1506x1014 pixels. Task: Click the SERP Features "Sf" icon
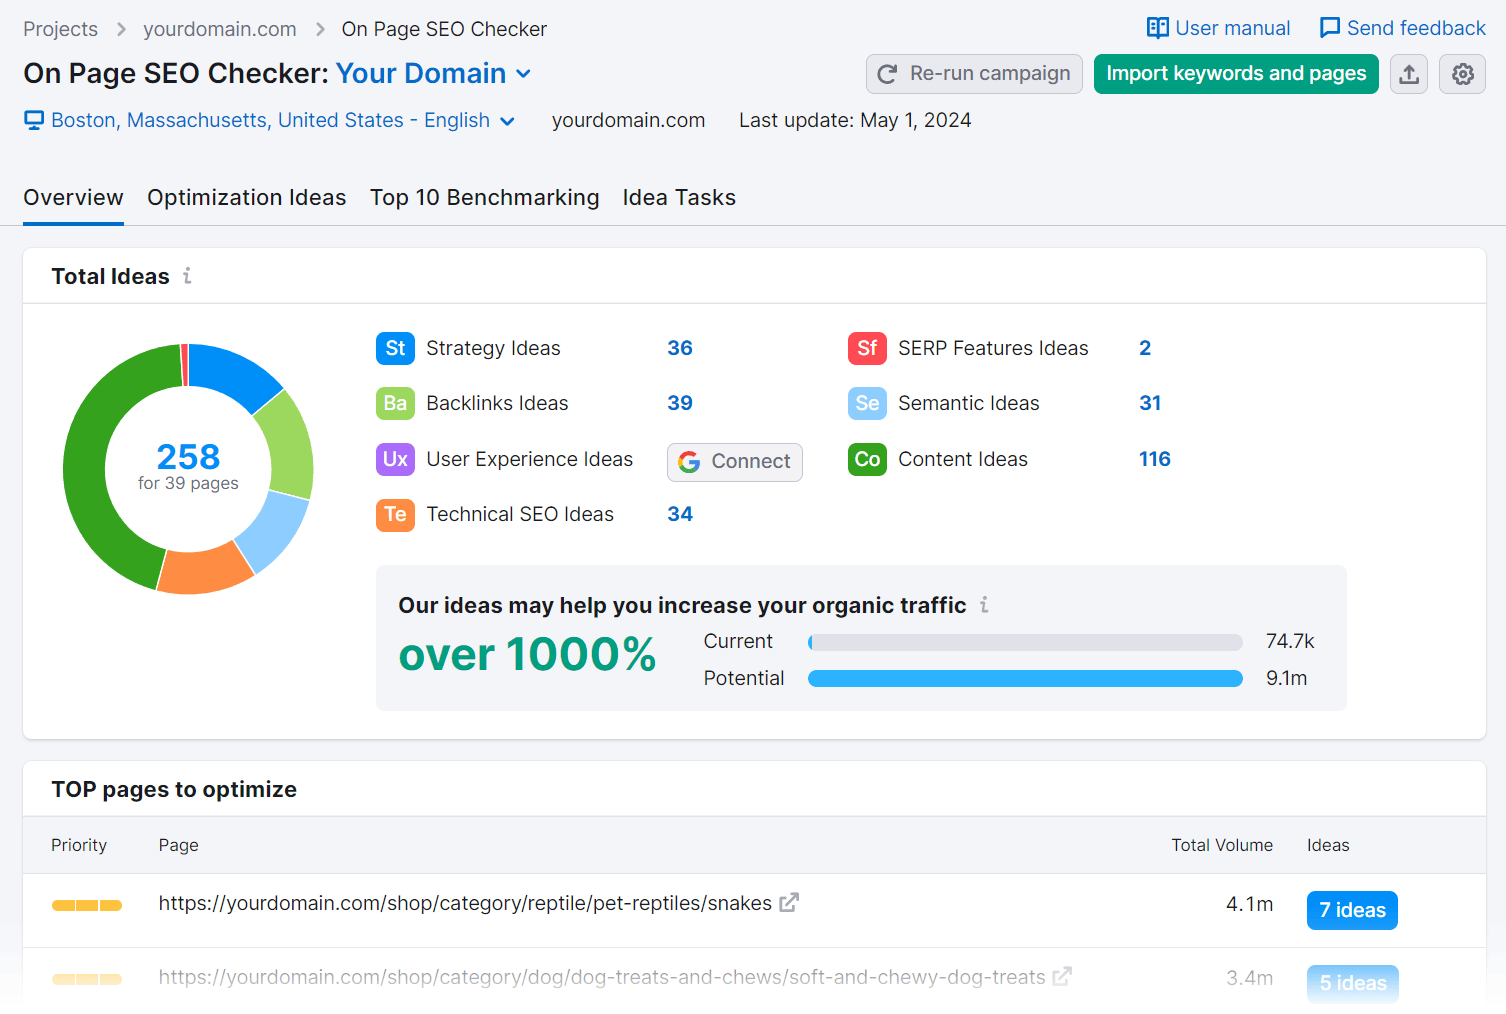click(x=866, y=348)
